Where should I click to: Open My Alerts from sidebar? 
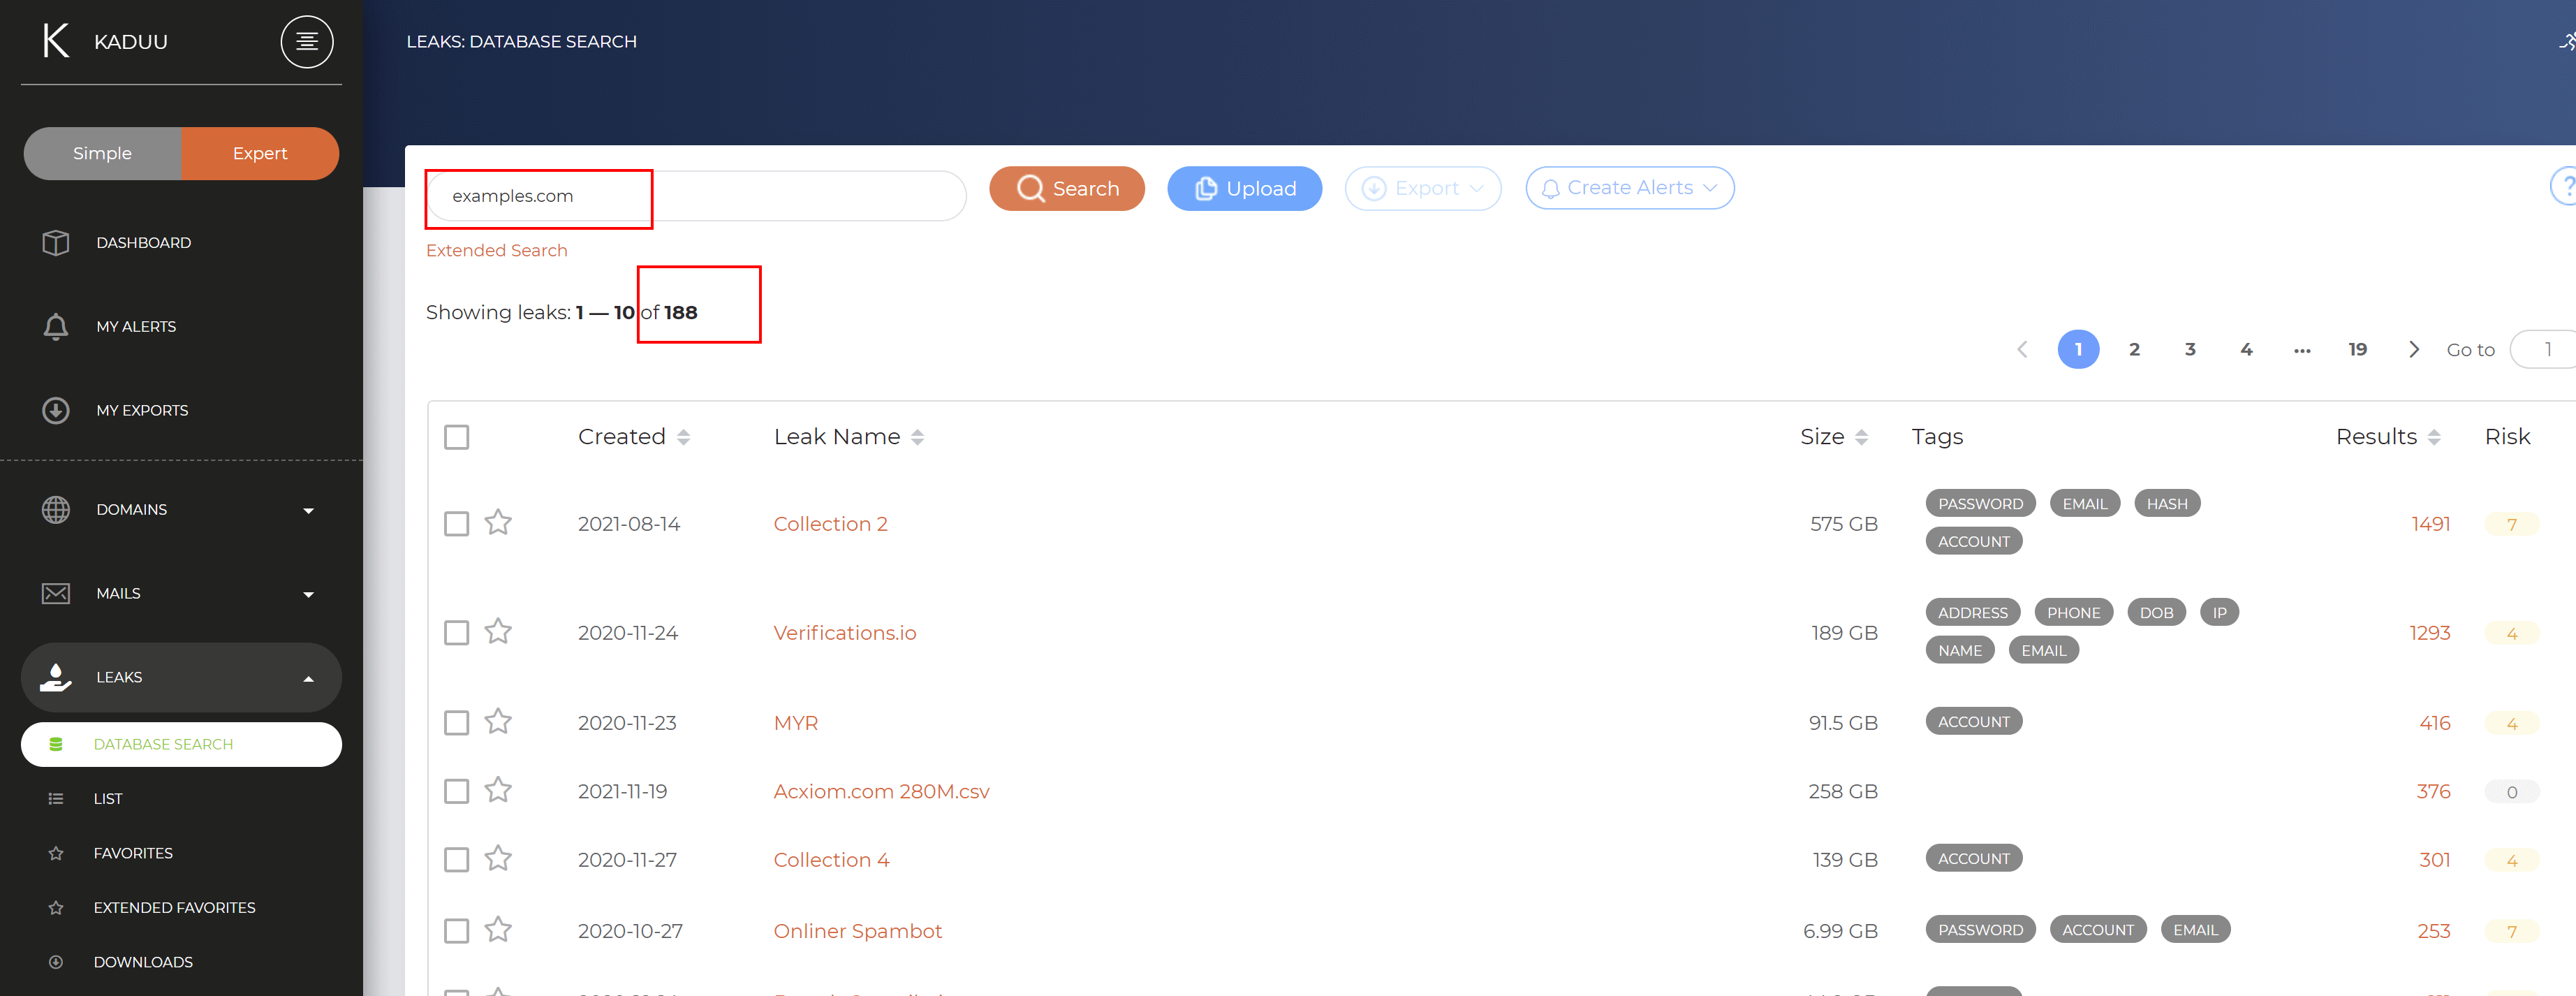pos(136,327)
